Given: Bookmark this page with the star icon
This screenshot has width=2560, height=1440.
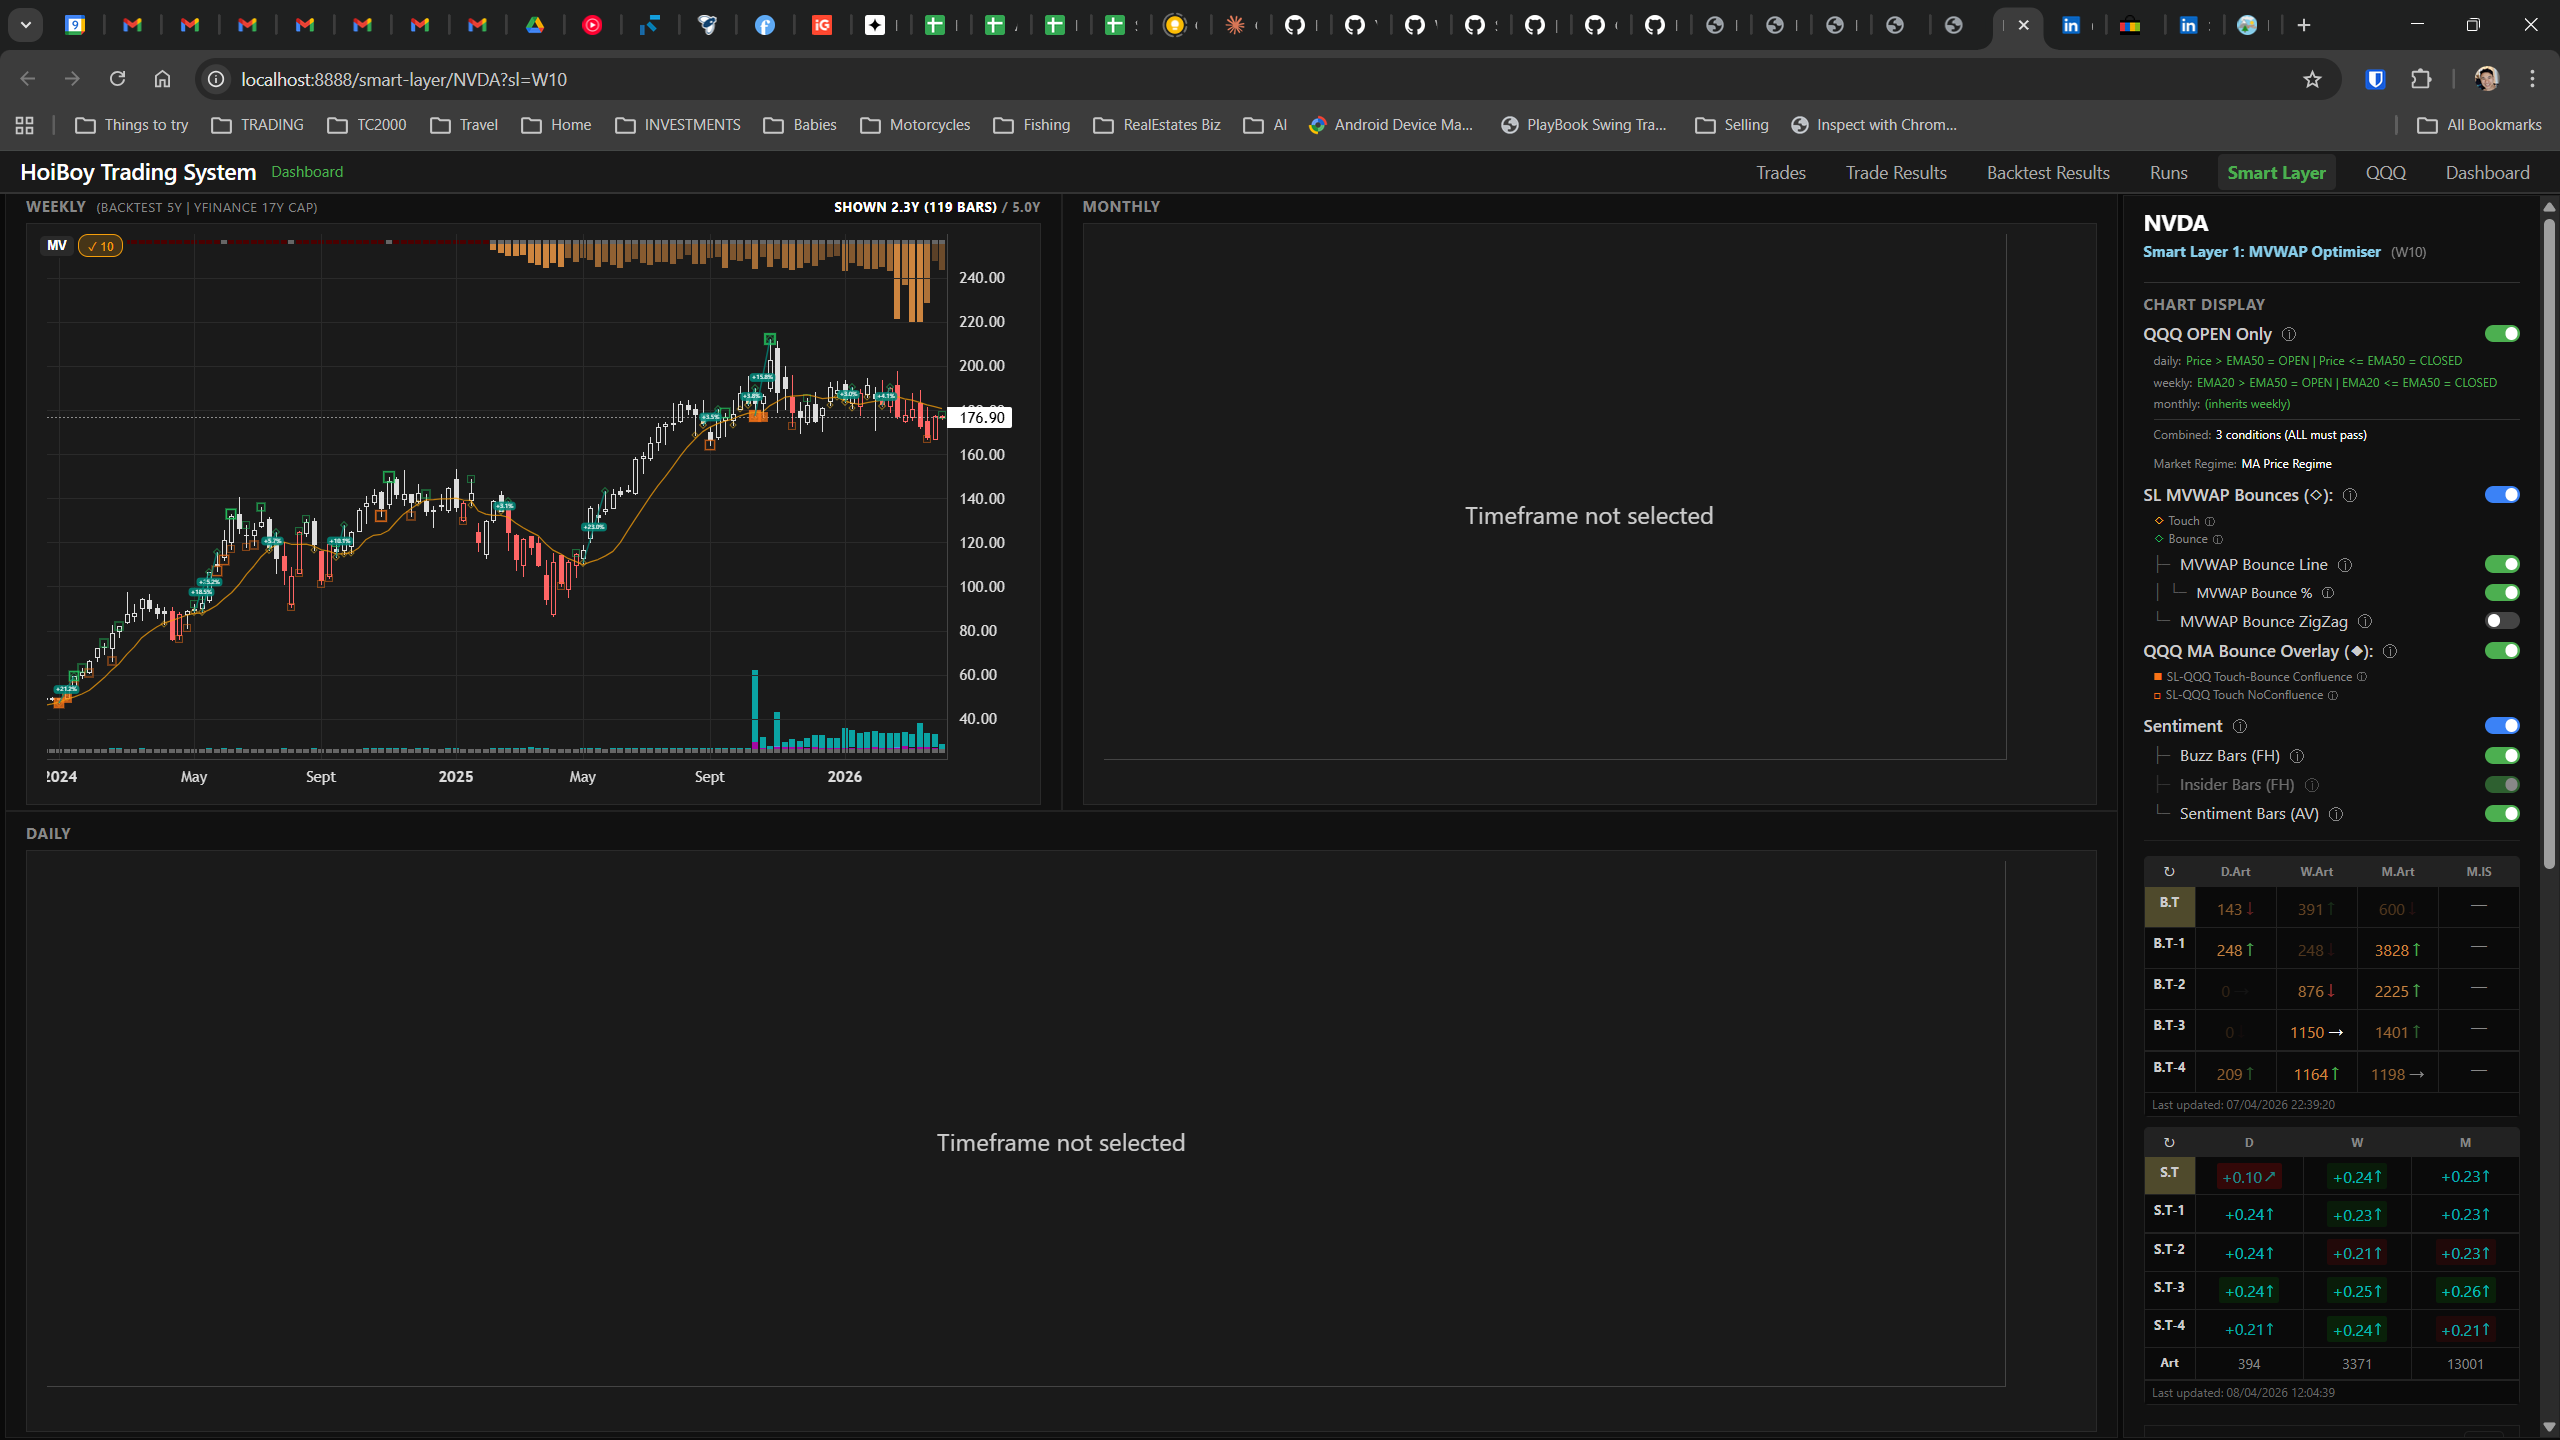Looking at the screenshot, I should tap(2312, 79).
